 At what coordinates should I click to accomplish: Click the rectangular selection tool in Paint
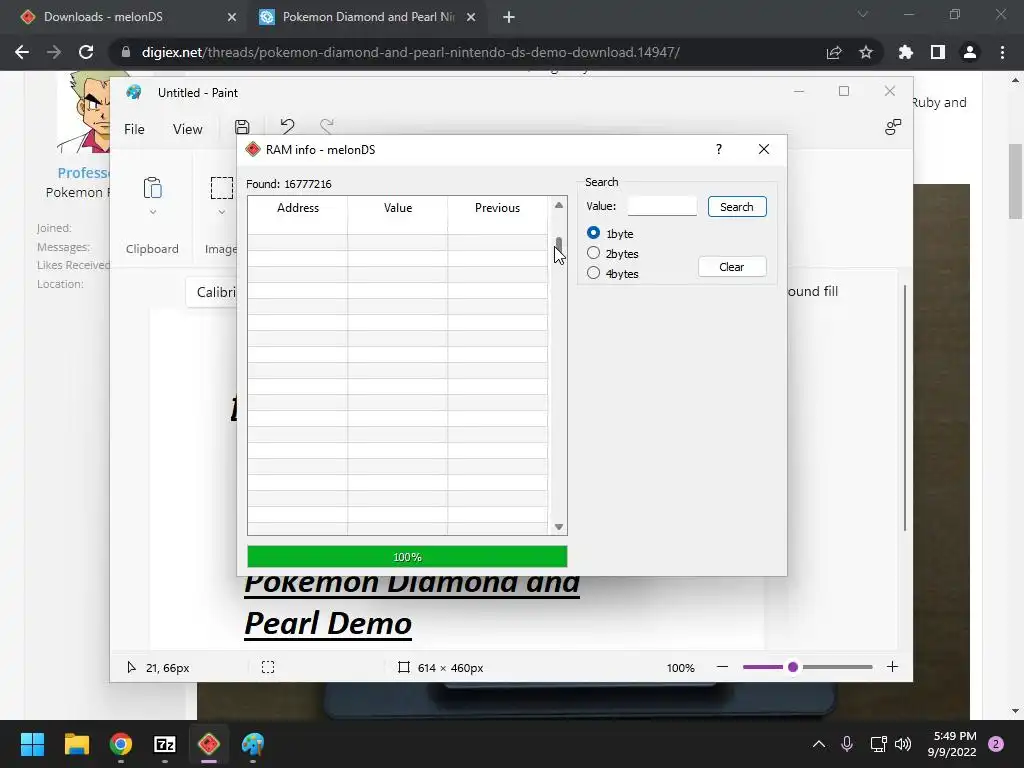click(221, 187)
